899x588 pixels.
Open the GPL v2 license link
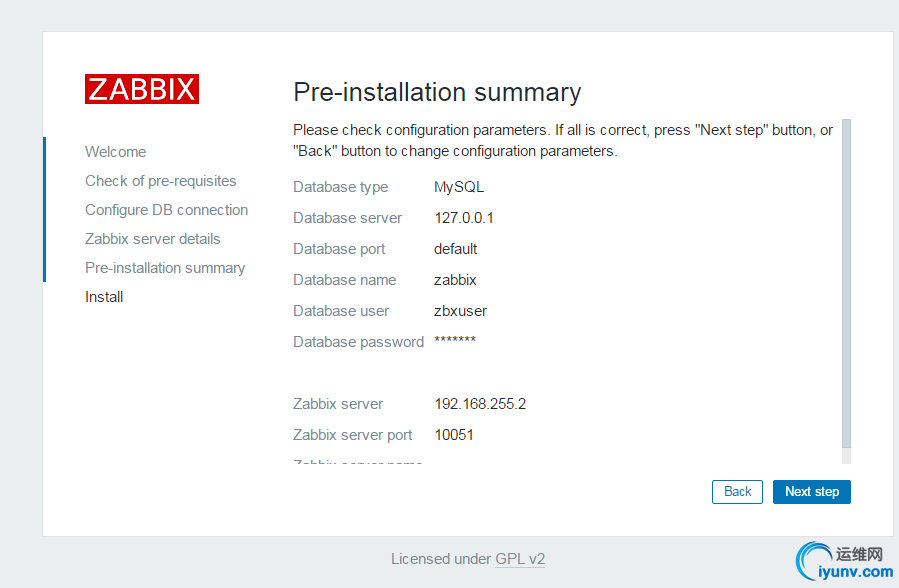(x=520, y=560)
